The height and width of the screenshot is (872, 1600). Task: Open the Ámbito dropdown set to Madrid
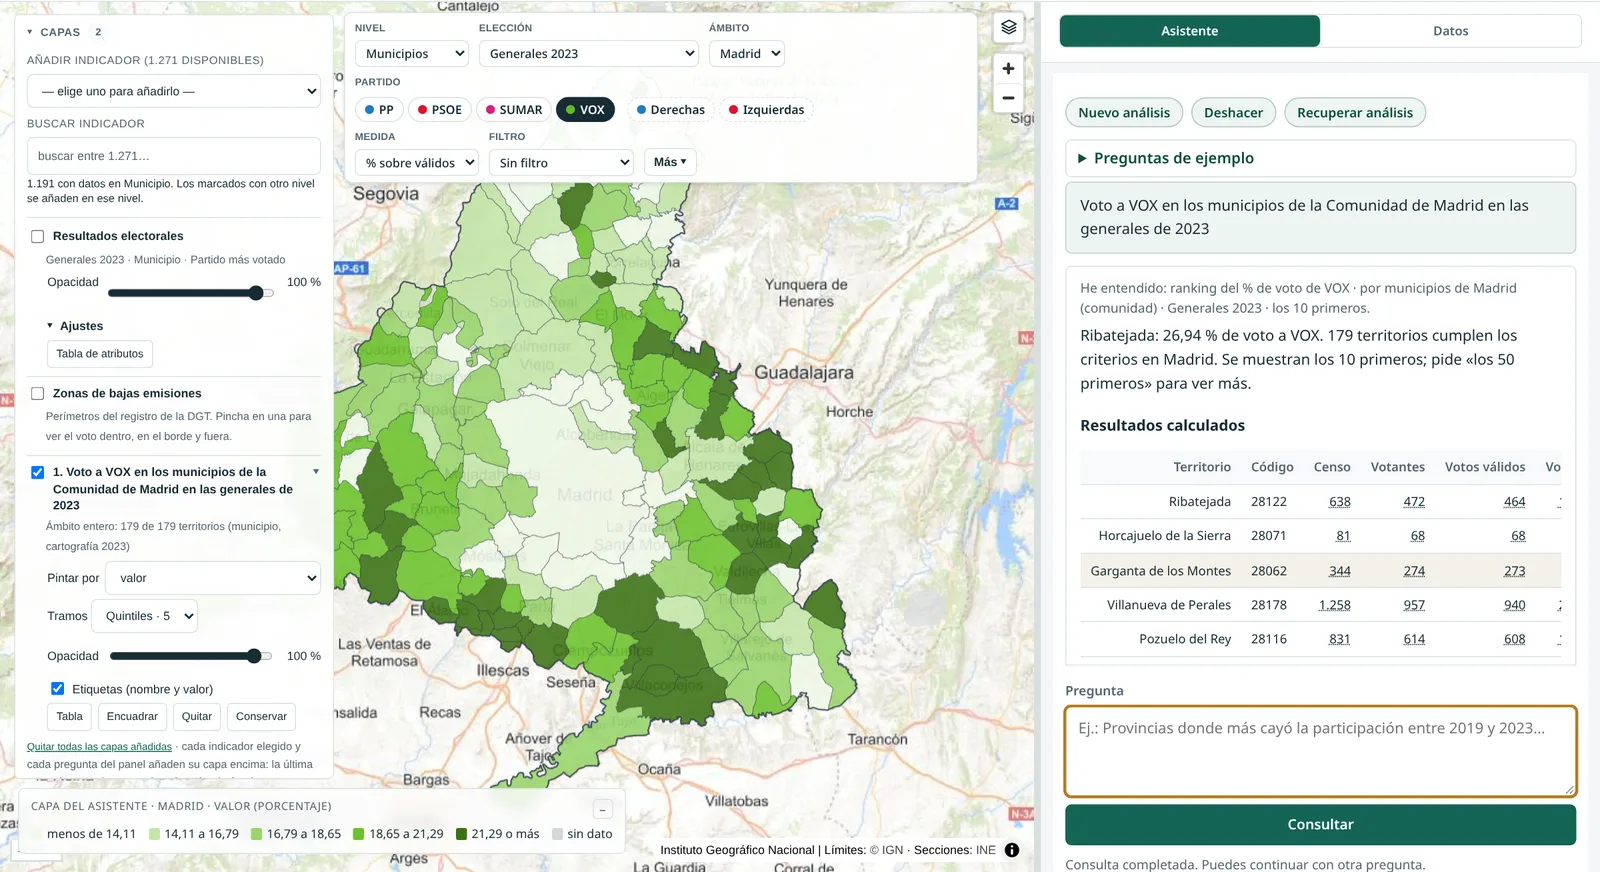pos(747,54)
